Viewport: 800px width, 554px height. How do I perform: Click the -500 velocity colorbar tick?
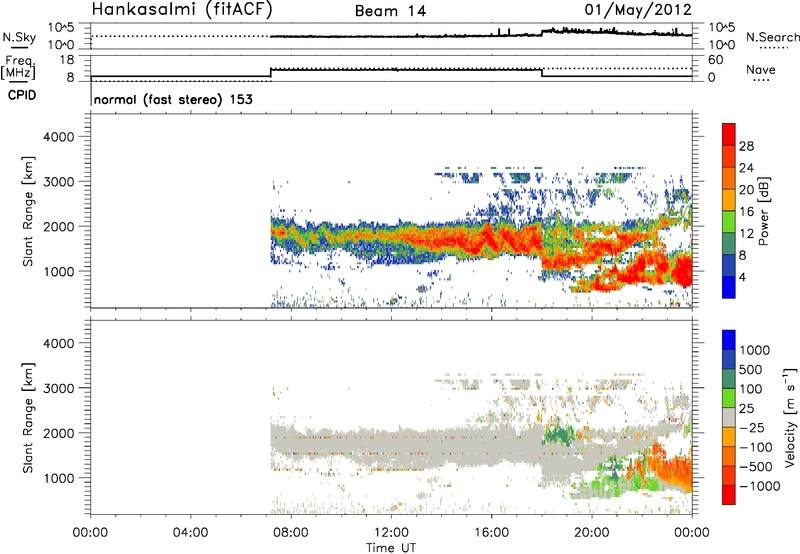(756, 466)
